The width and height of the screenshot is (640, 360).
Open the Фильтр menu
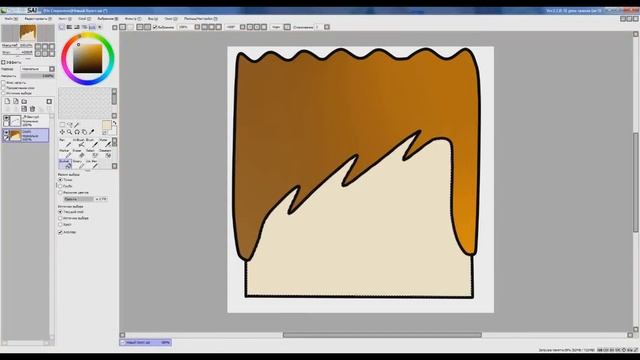tap(133, 19)
